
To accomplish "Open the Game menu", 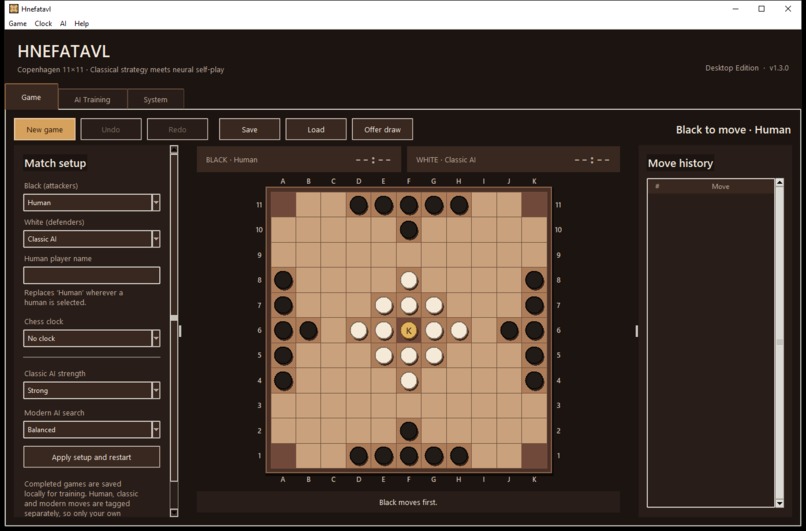I will (17, 23).
